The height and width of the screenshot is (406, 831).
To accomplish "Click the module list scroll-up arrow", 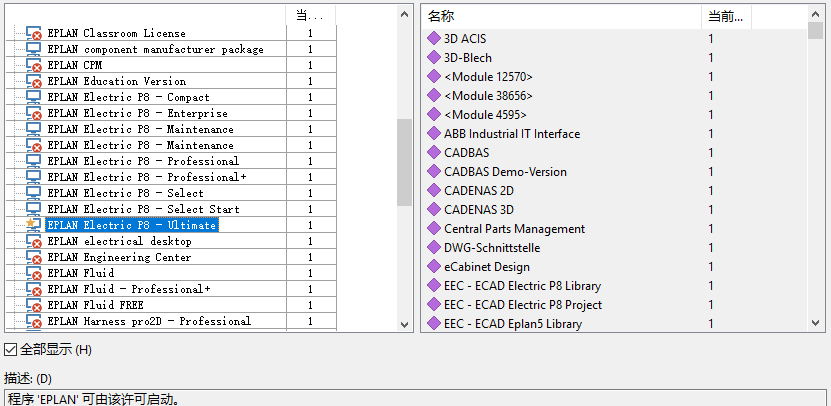I will point(815,14).
